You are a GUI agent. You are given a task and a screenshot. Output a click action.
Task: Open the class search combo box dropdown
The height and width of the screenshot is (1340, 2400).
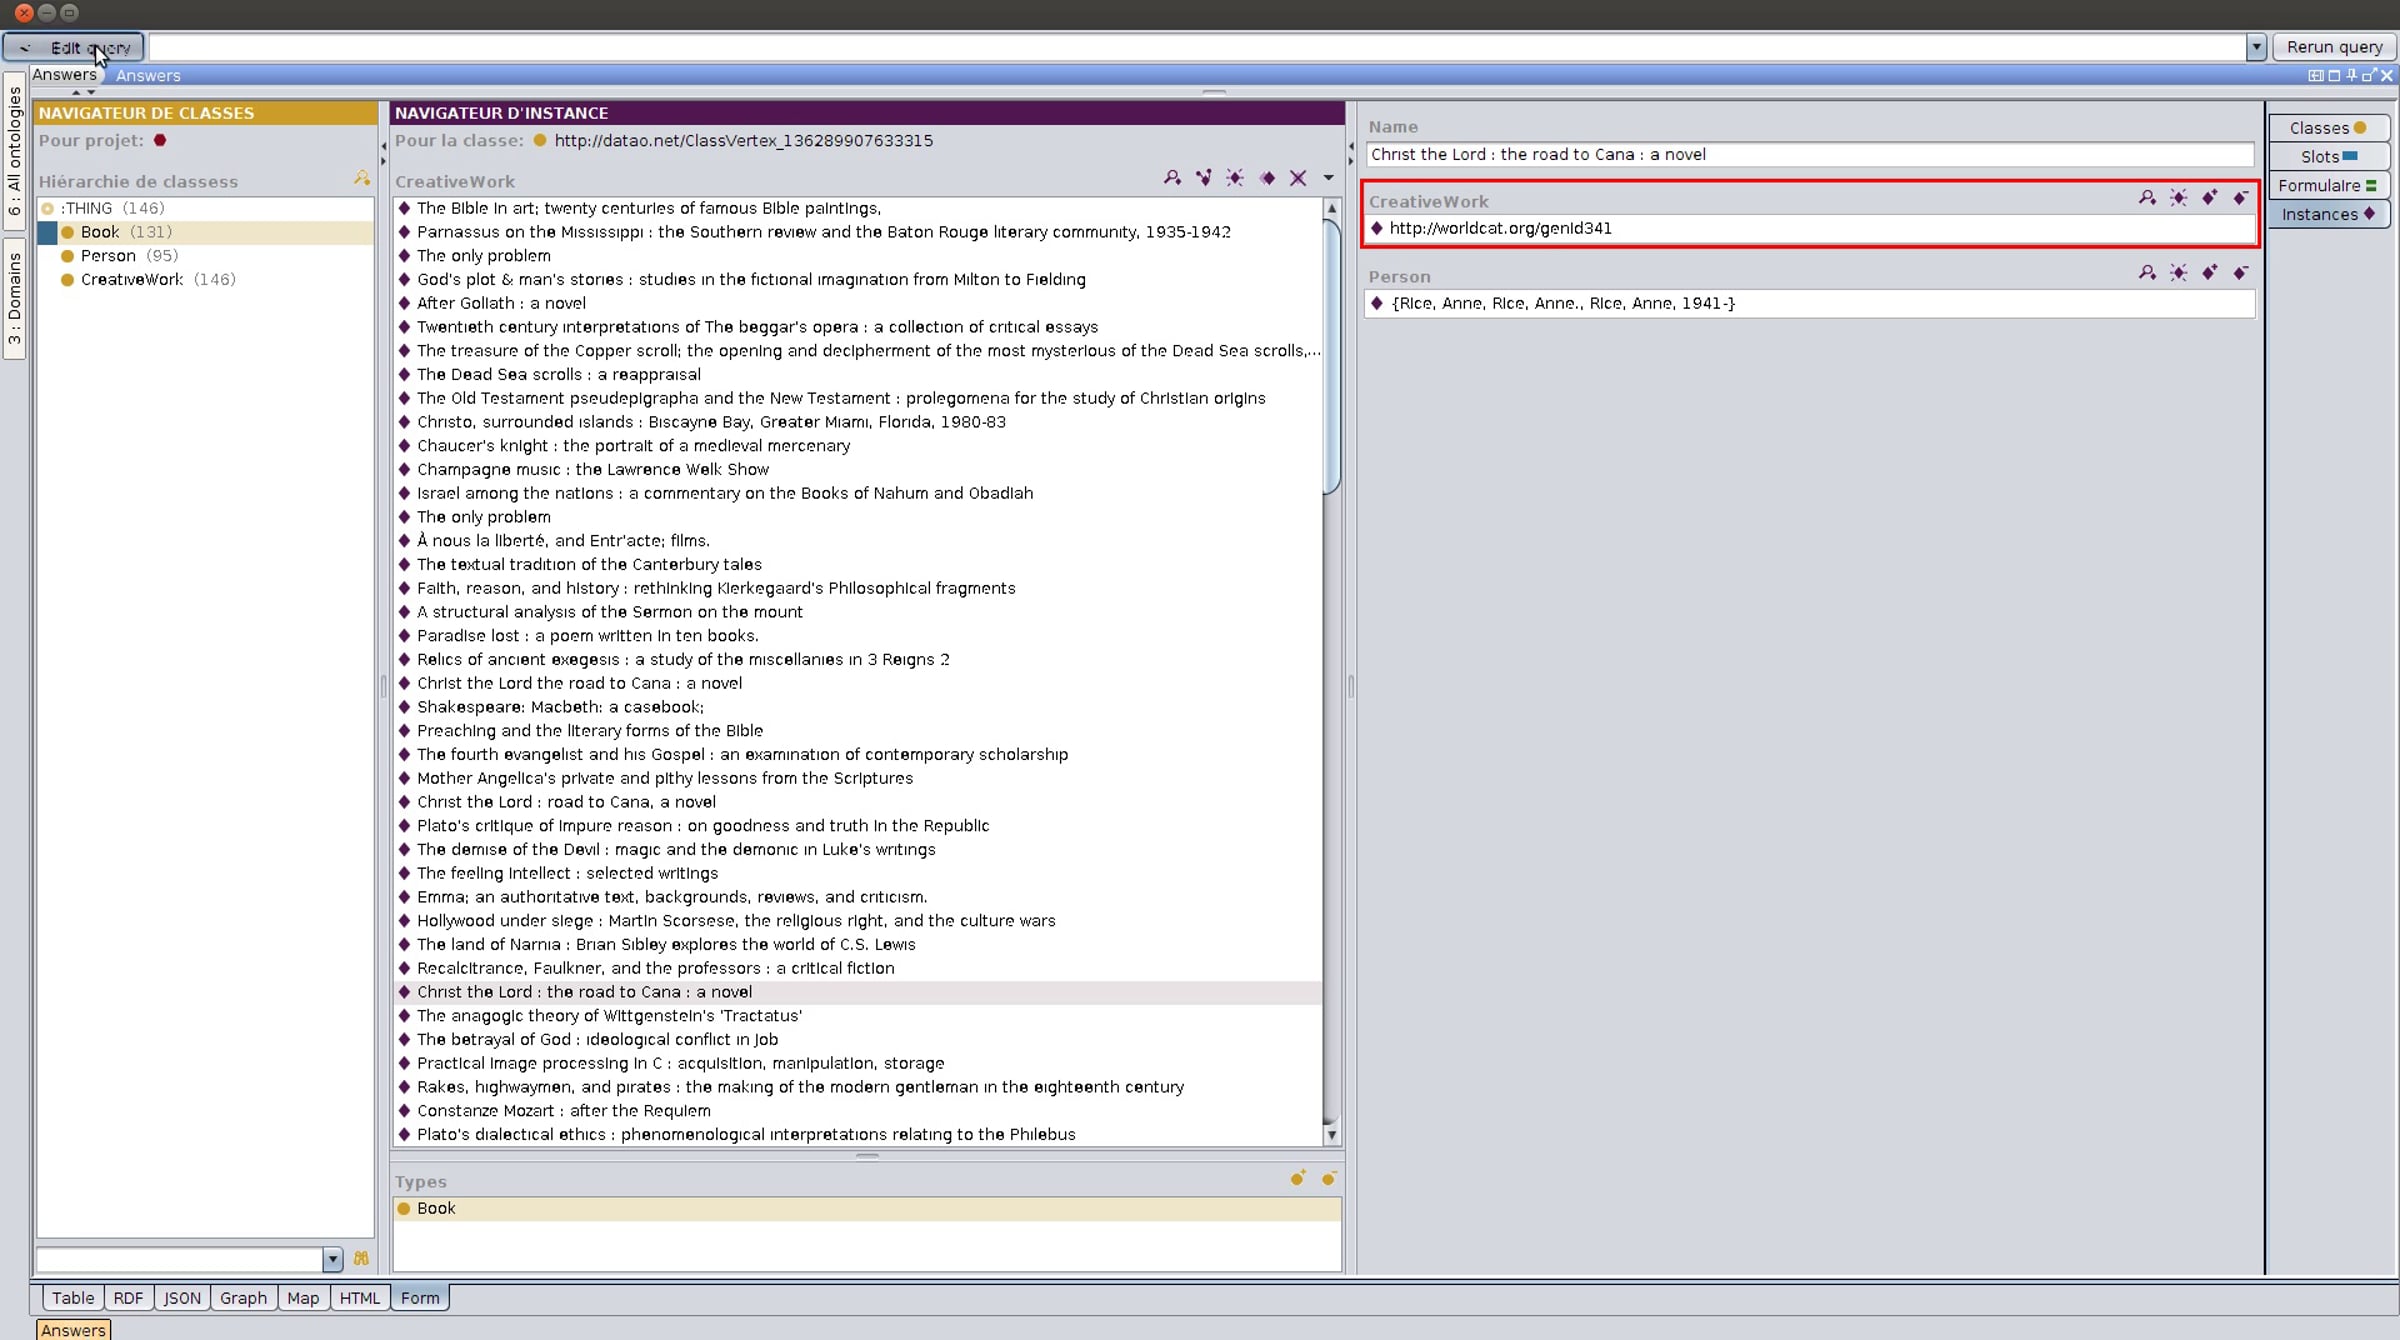(332, 1259)
